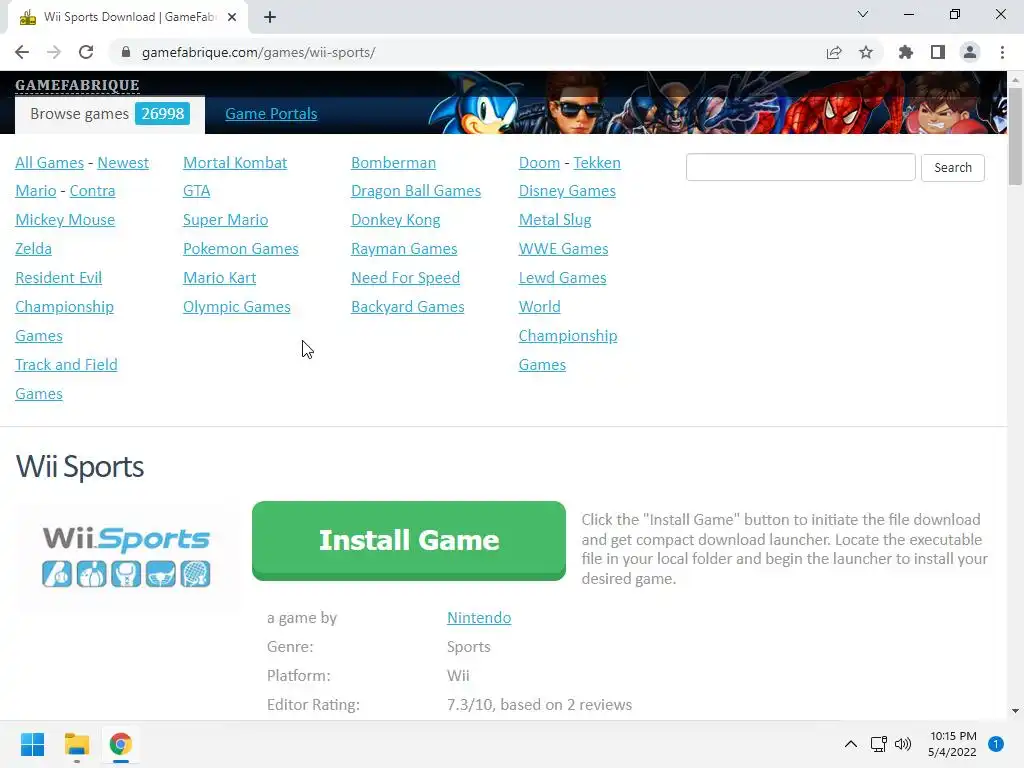Open the Mortal Kombat link

pos(234,163)
